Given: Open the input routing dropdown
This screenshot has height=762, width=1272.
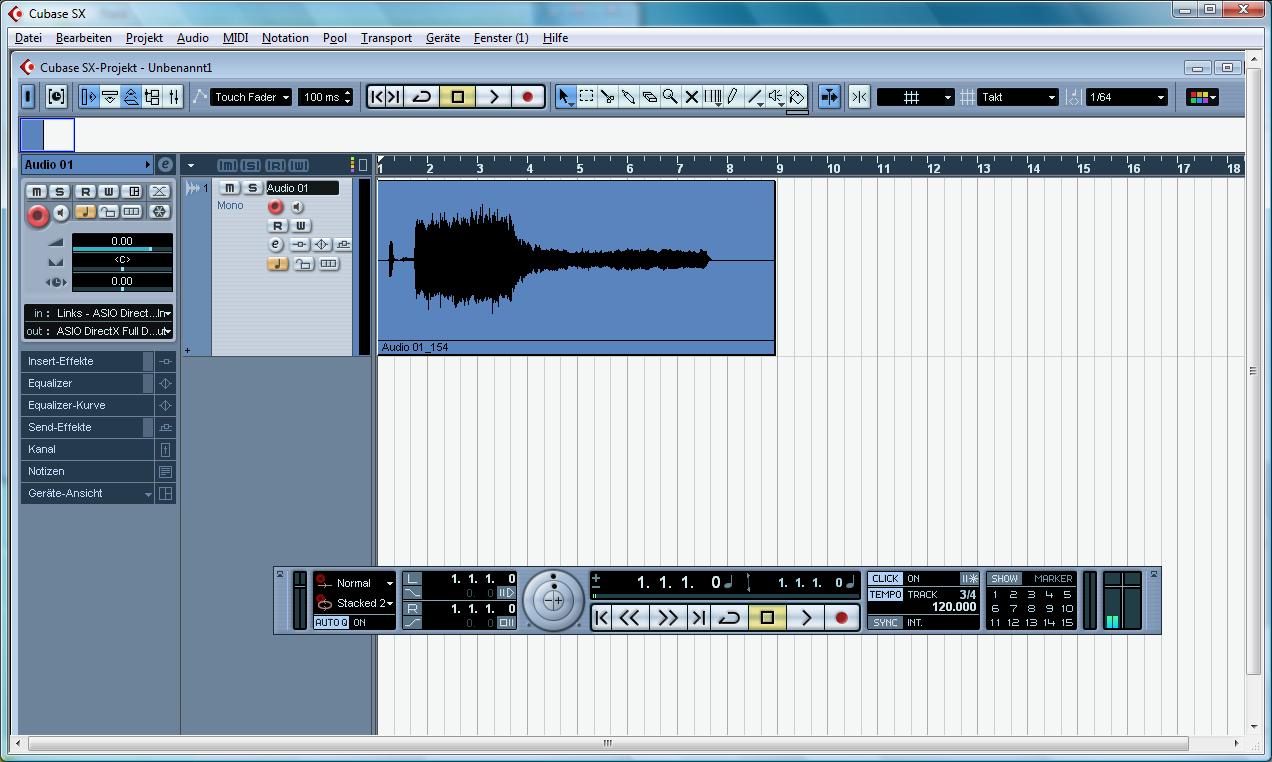Looking at the screenshot, I should (98, 313).
